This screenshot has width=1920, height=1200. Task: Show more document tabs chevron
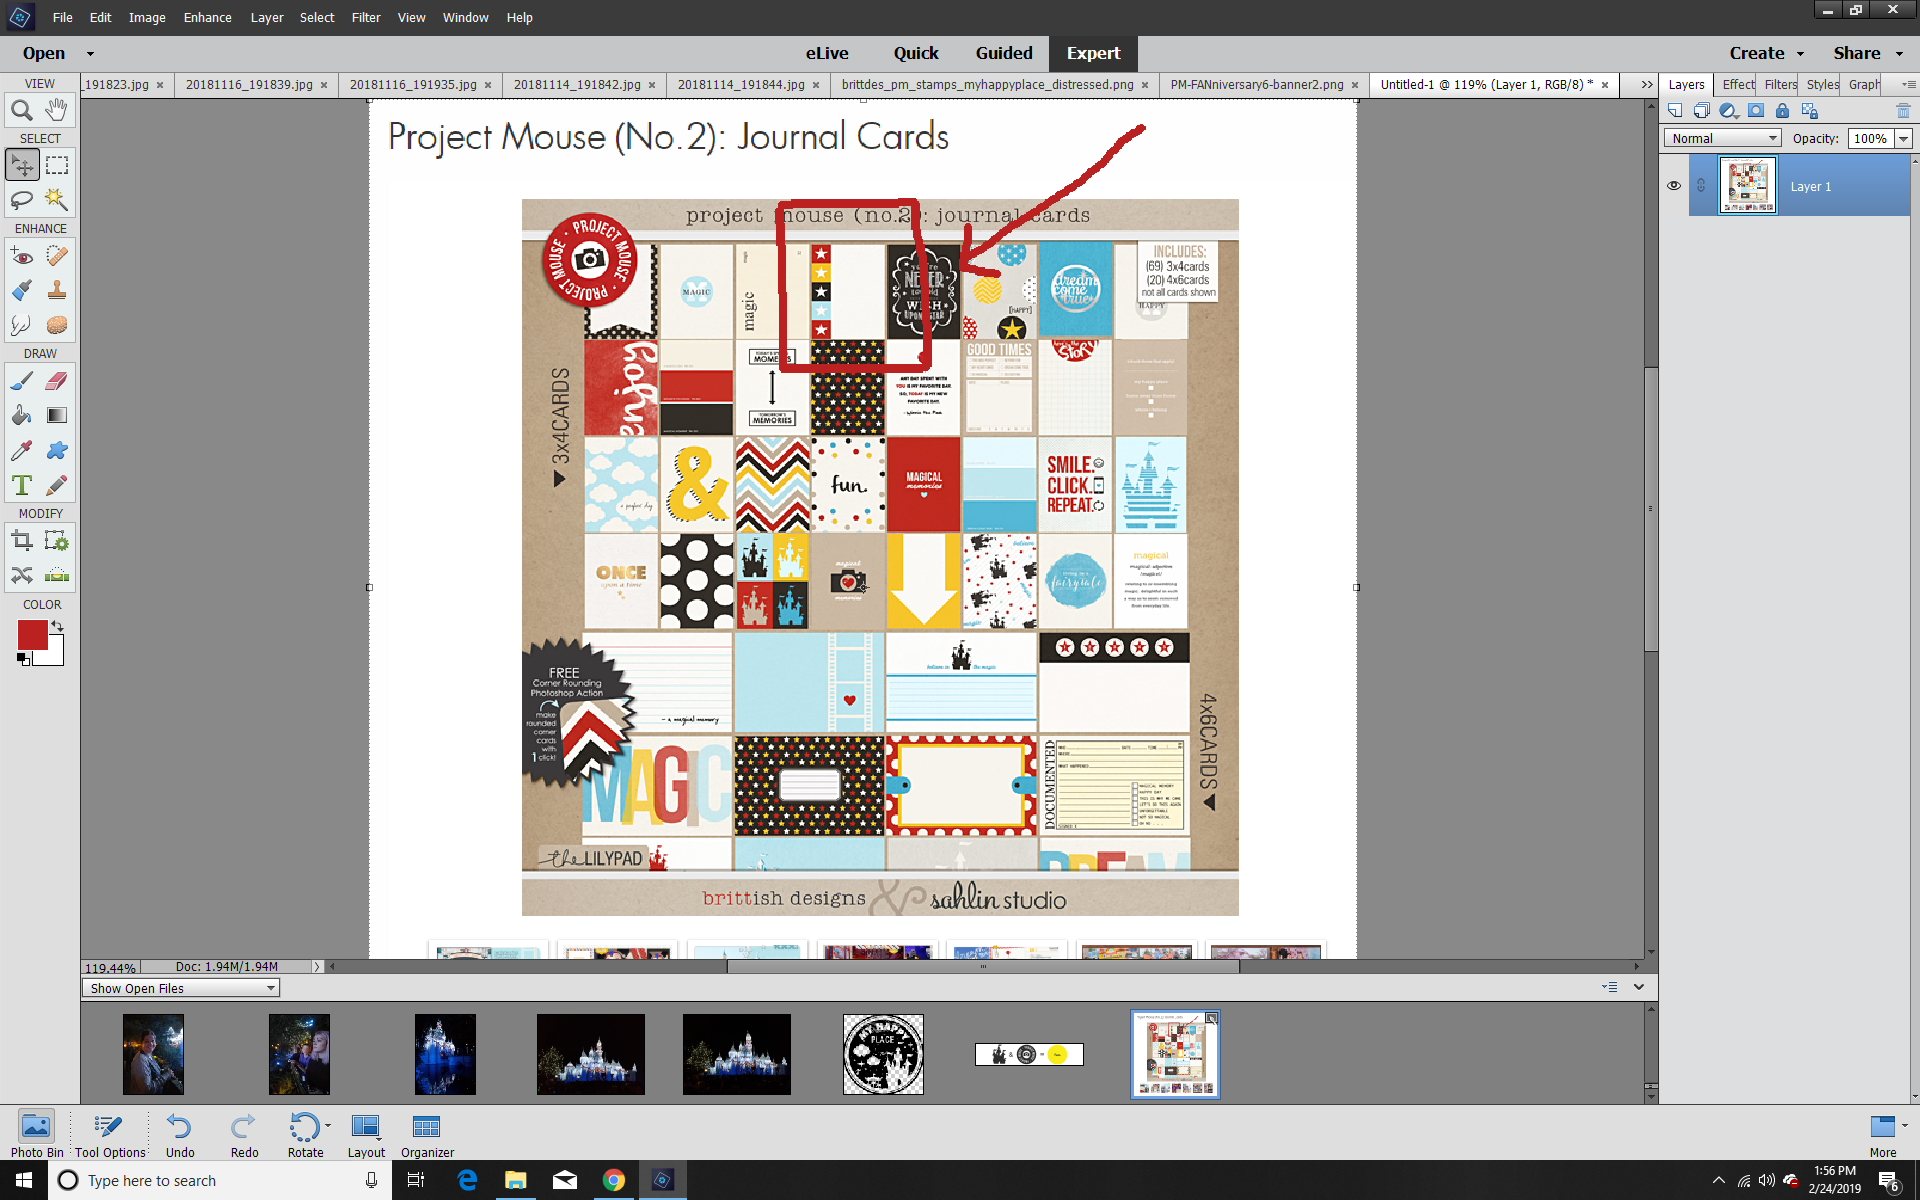pos(1646,85)
